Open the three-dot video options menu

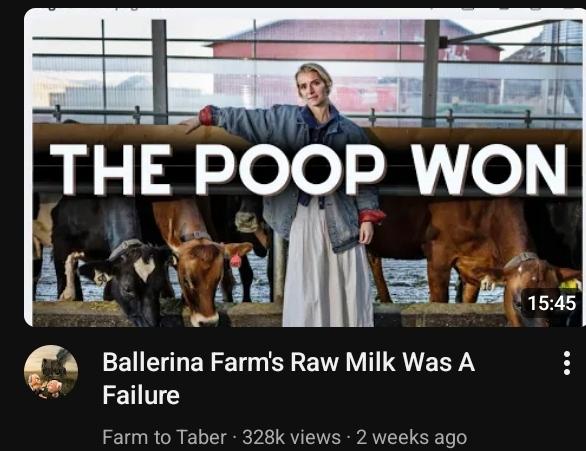pyautogui.click(x=567, y=363)
